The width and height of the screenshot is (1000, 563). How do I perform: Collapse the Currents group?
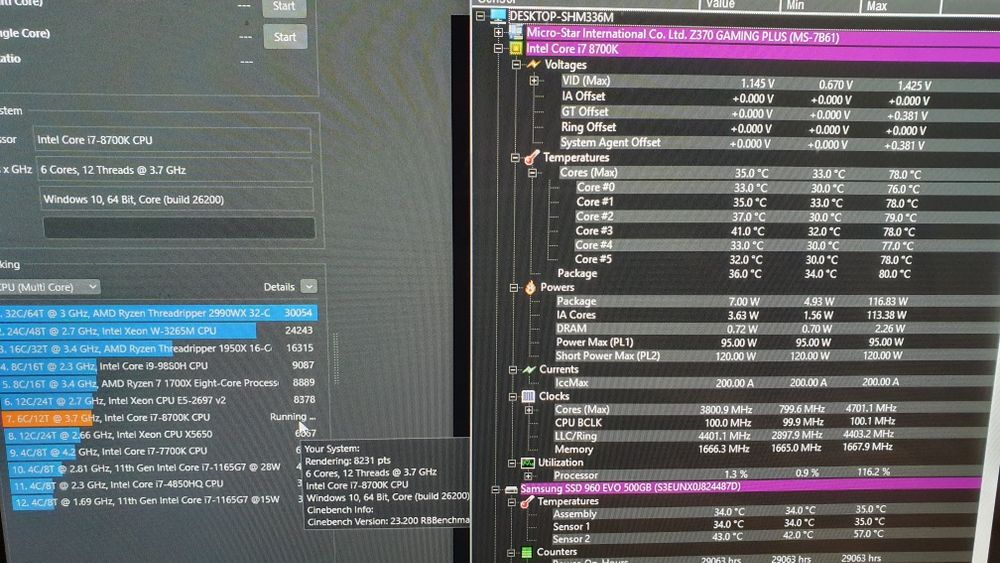pos(513,370)
